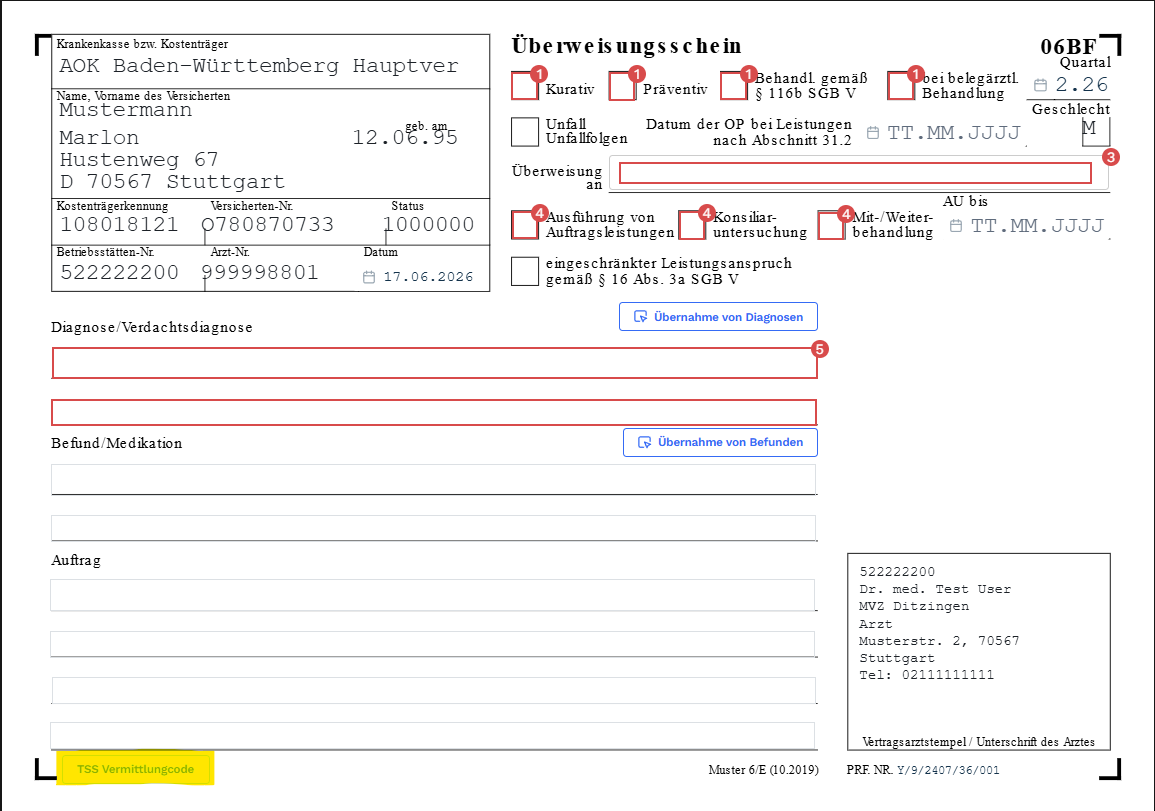
Task: Open the AU bis calendar icon
Action: tap(955, 225)
